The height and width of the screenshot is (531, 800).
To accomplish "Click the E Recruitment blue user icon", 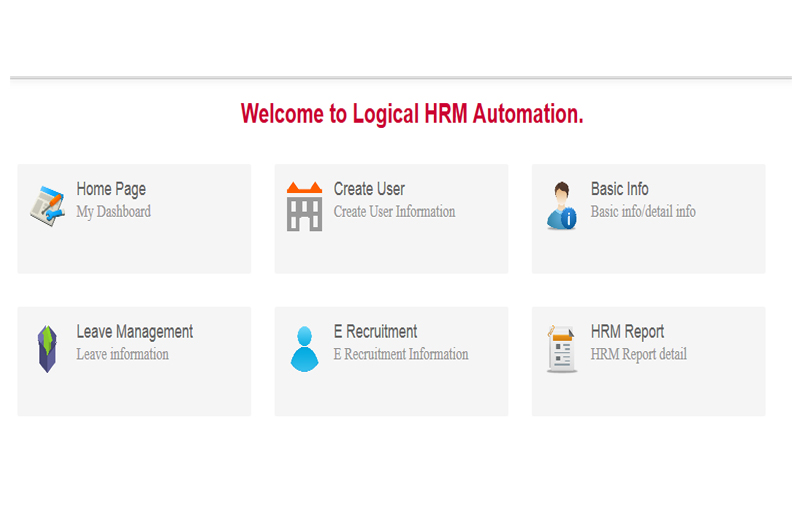I will [x=304, y=349].
